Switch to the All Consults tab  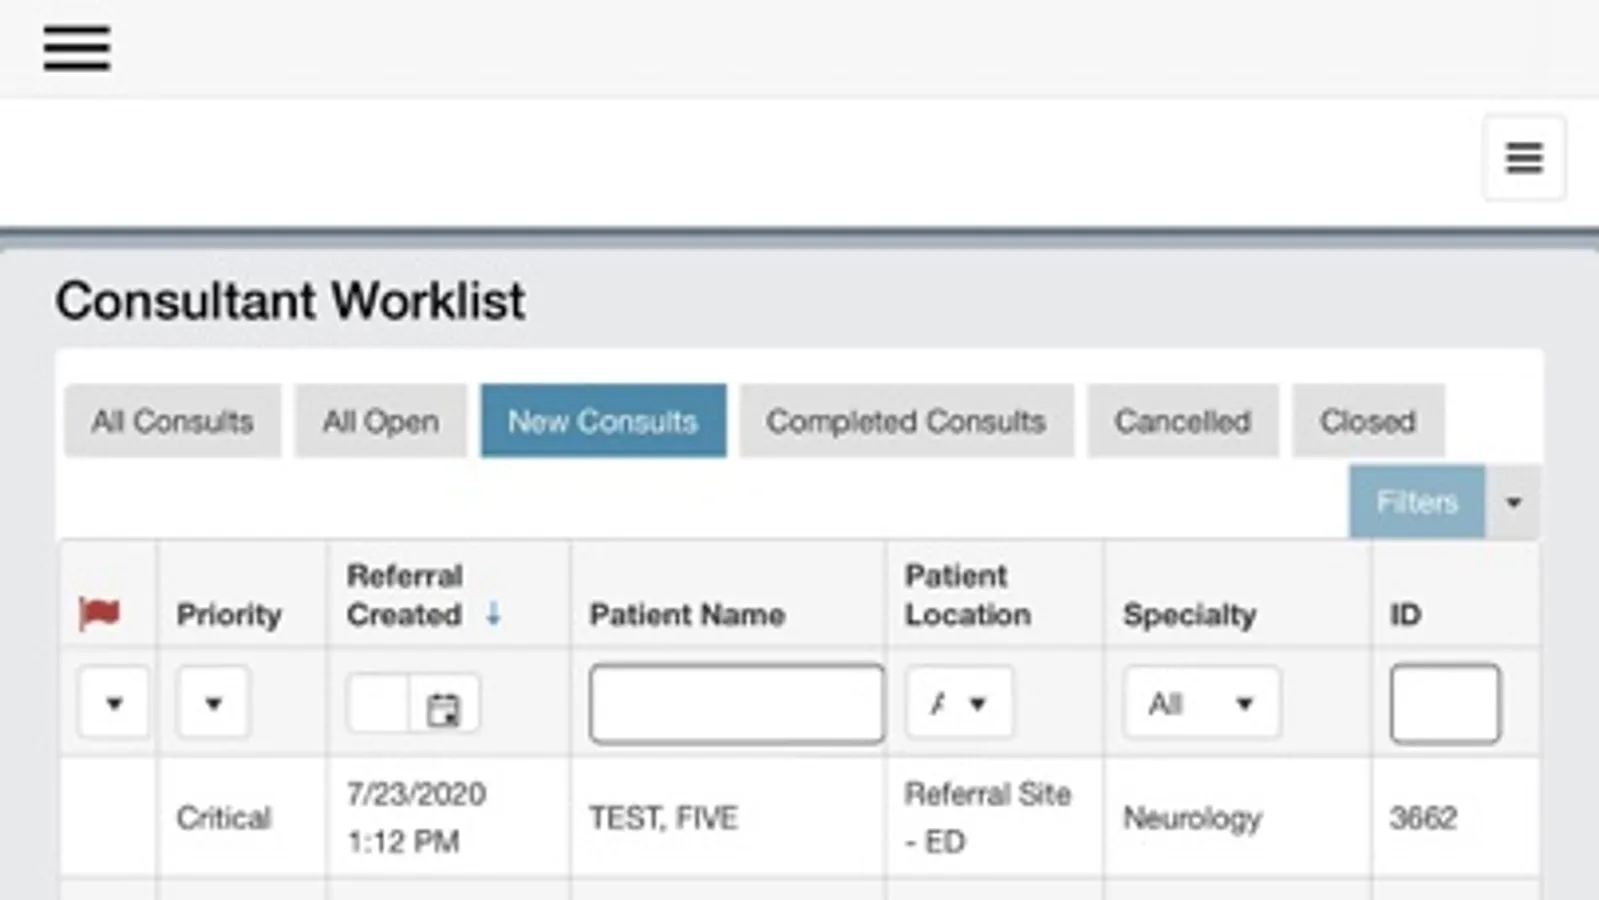pyautogui.click(x=173, y=421)
